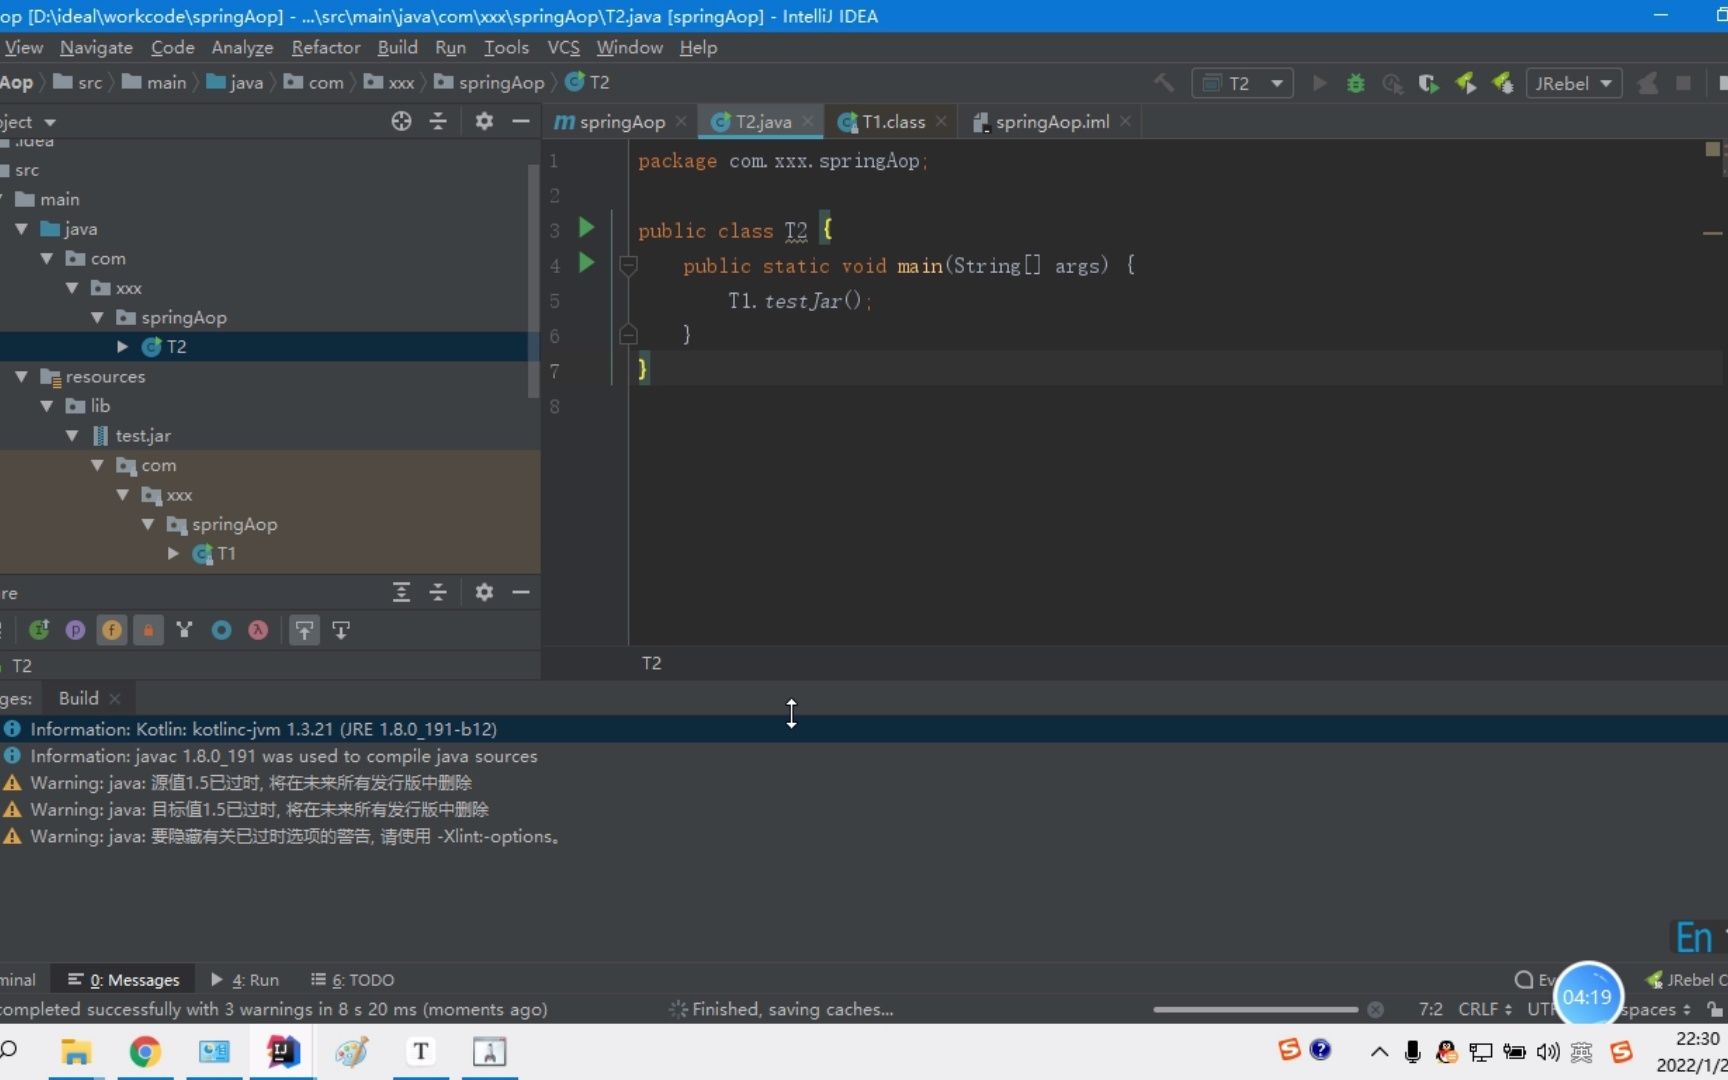This screenshot has height=1080, width=1728.
Task: Toggle Show non-public lock icon
Action: (x=148, y=630)
